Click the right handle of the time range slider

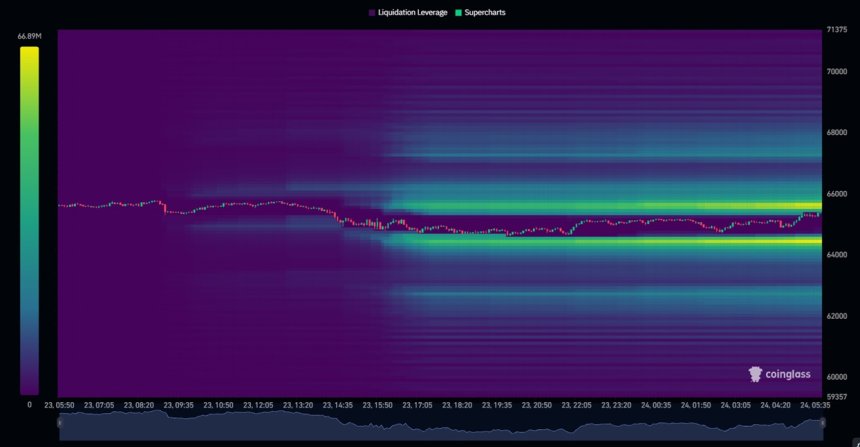click(823, 422)
